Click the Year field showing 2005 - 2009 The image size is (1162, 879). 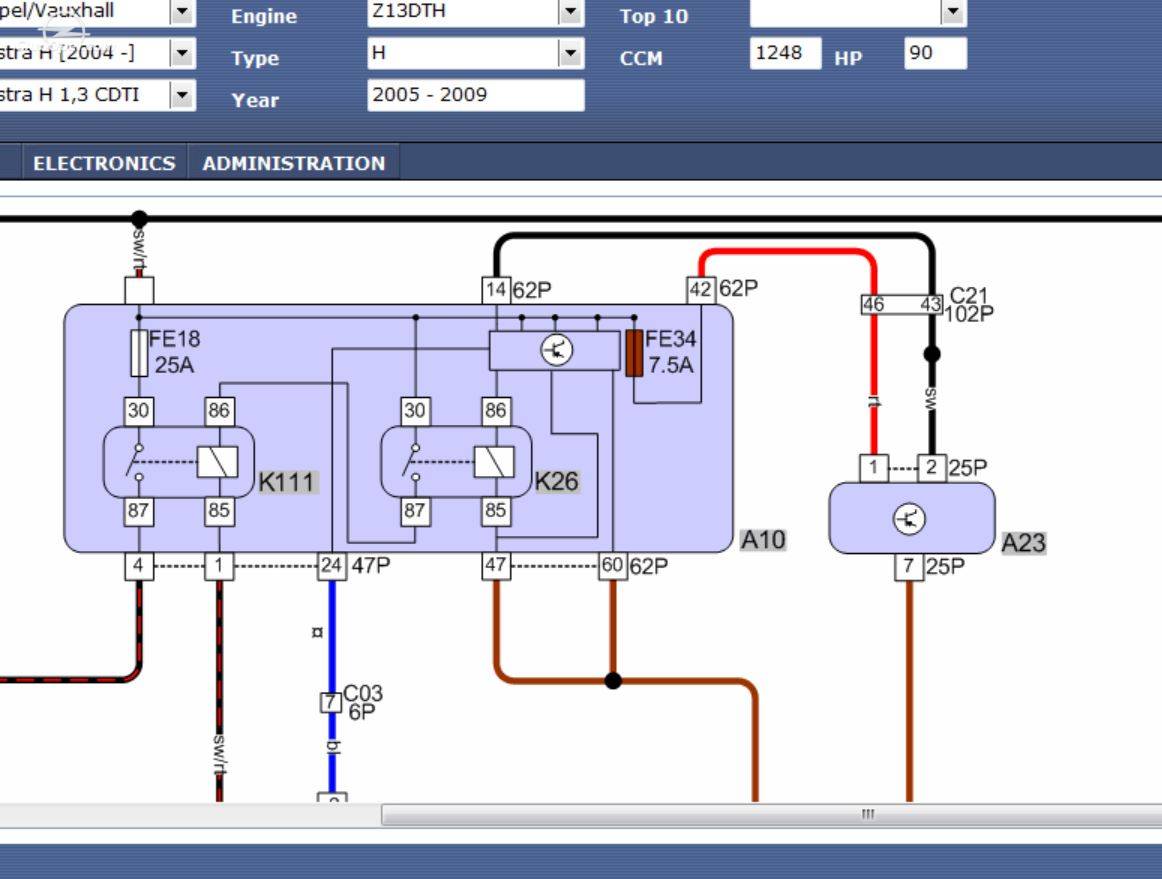click(x=476, y=96)
